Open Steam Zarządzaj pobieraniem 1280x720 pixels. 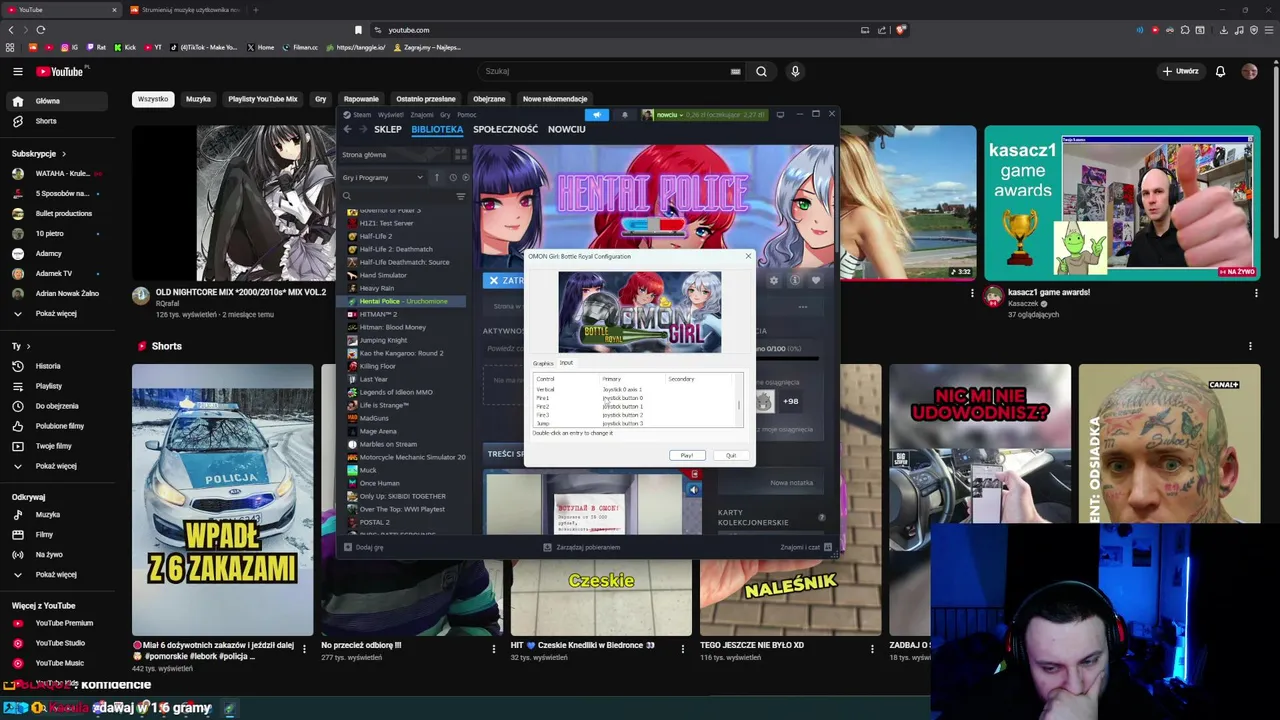pyautogui.click(x=582, y=547)
